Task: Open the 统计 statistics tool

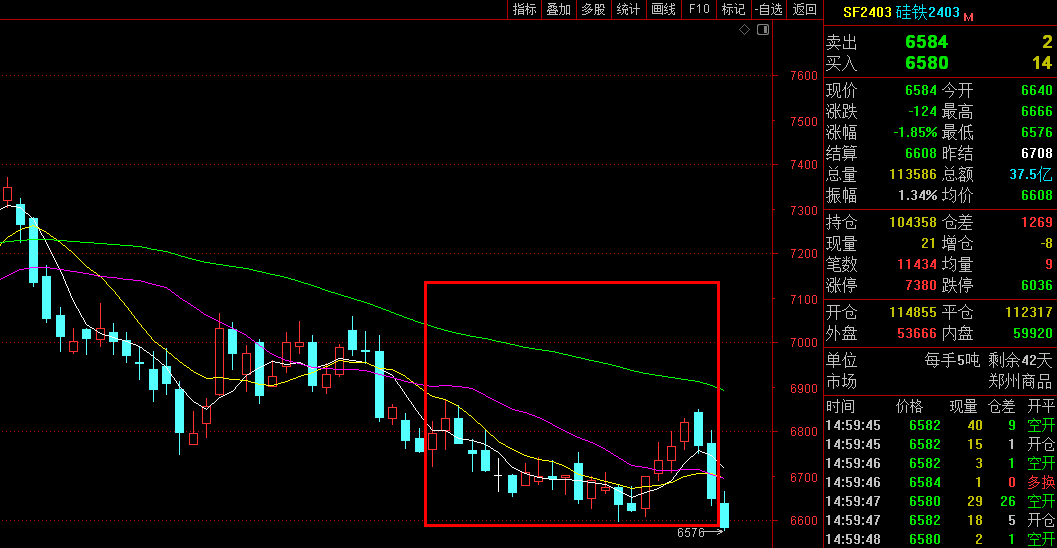Action: click(x=628, y=9)
